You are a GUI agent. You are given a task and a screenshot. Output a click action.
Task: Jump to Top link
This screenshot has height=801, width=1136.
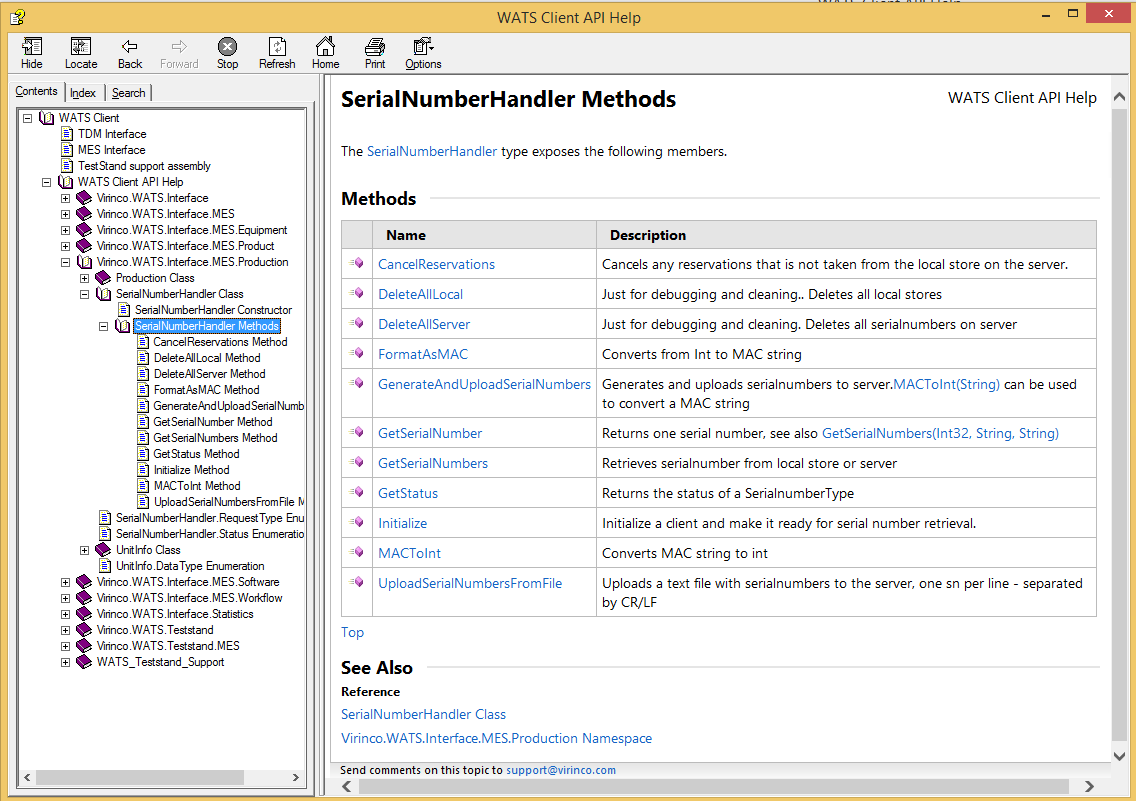point(352,632)
